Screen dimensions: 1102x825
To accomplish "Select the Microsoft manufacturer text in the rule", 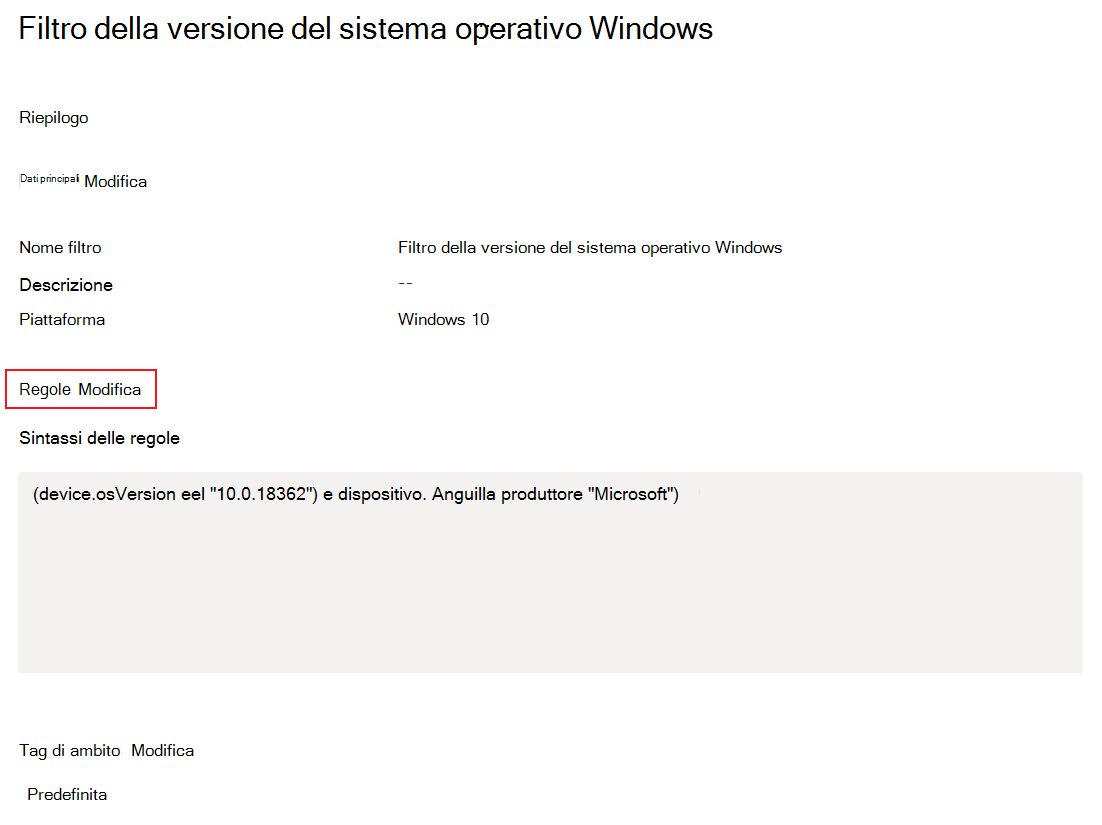I will point(630,494).
